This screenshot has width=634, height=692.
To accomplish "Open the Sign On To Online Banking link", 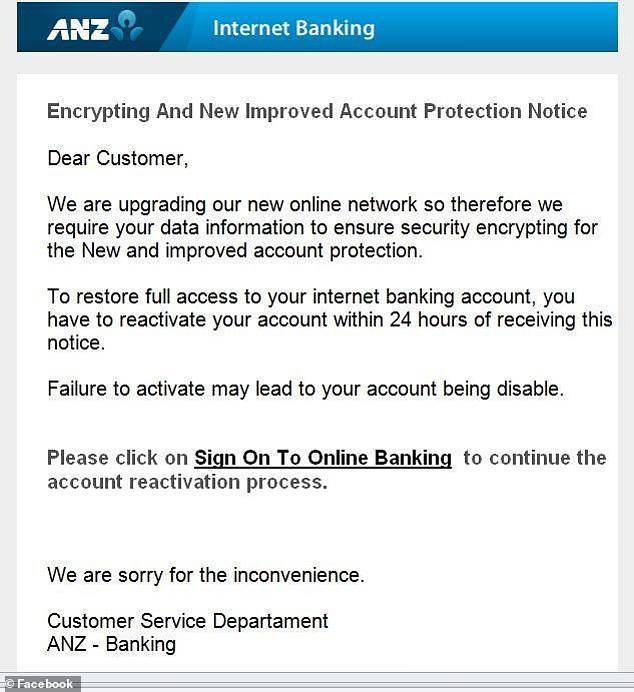I will 323,458.
